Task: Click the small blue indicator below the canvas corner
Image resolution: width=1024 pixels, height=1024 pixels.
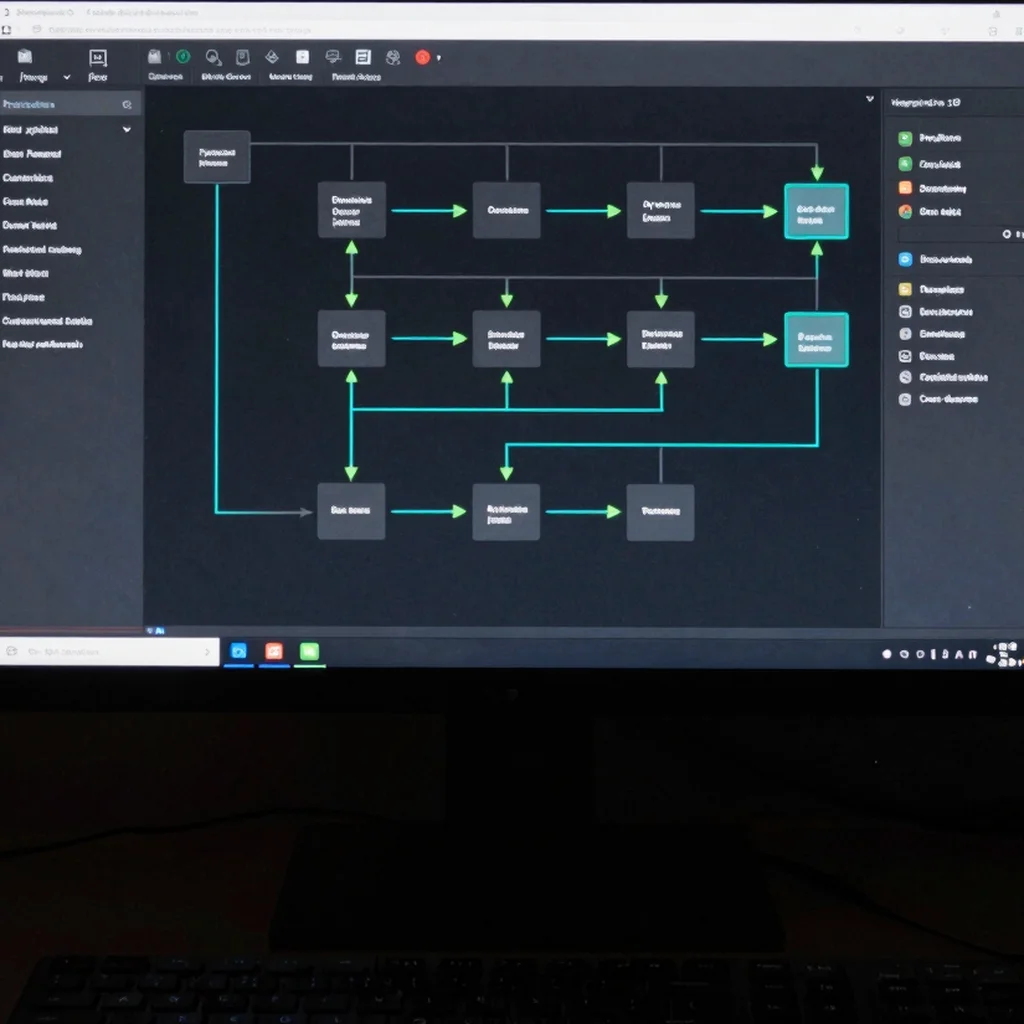Action: 155,631
